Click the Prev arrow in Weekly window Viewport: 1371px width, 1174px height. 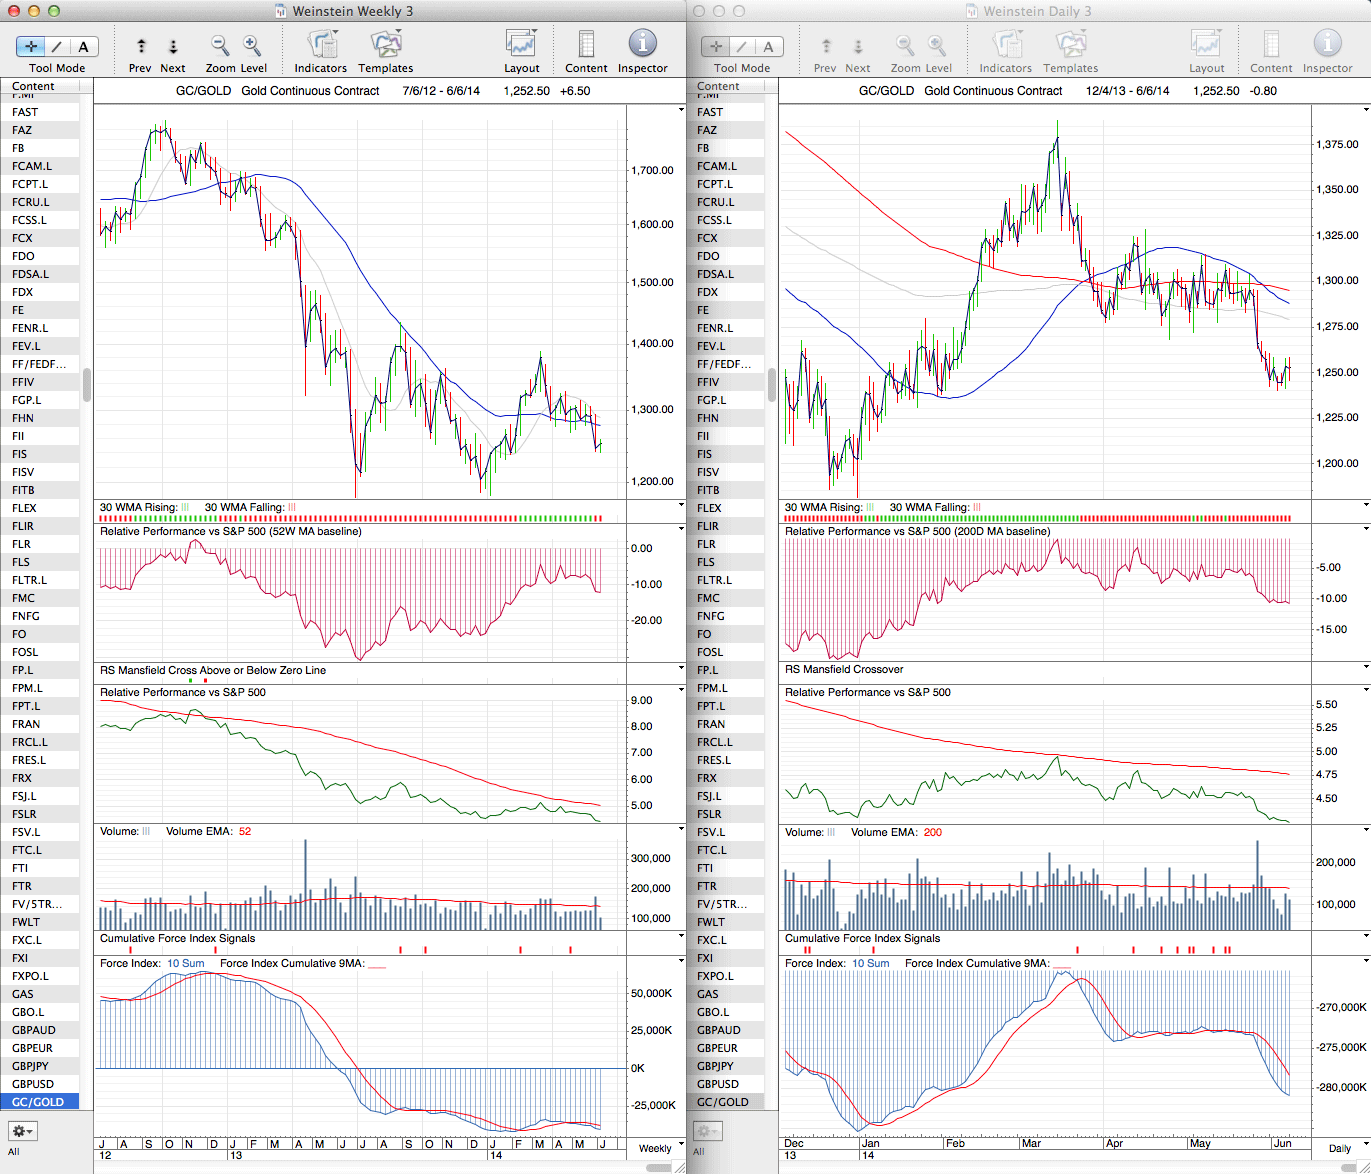click(x=141, y=46)
